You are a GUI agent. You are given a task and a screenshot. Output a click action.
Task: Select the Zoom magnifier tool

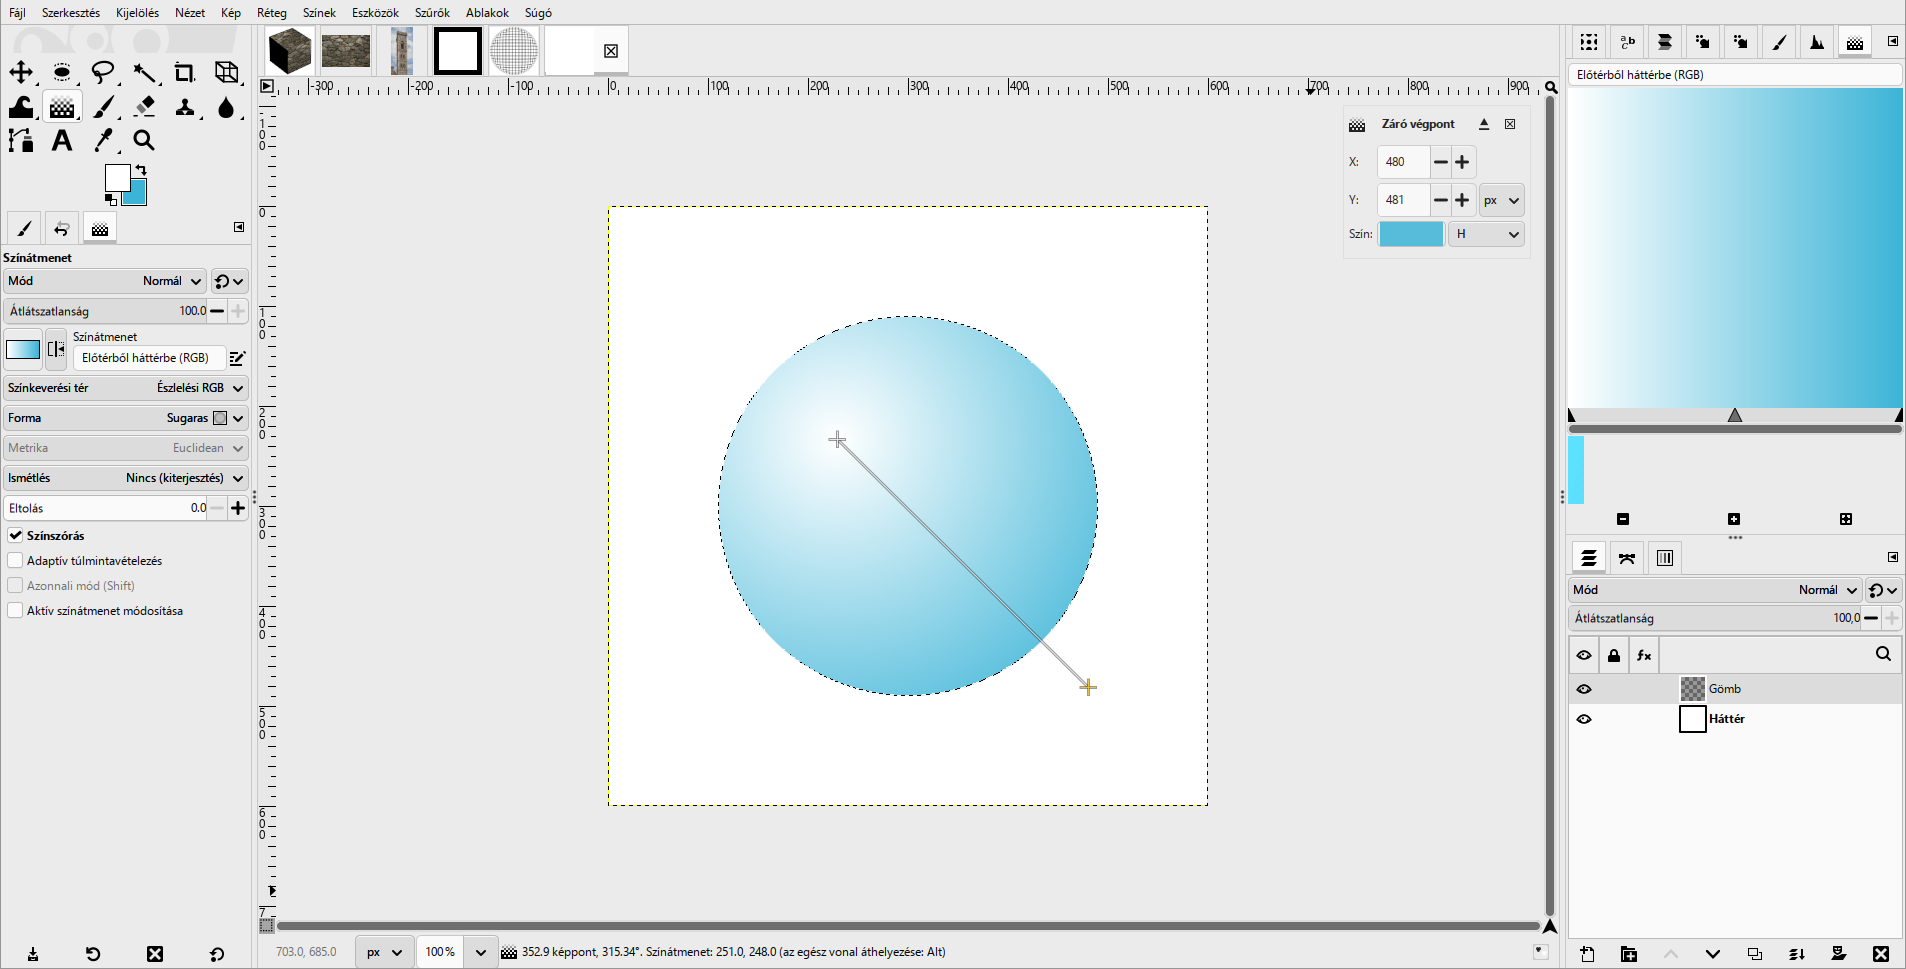click(144, 140)
